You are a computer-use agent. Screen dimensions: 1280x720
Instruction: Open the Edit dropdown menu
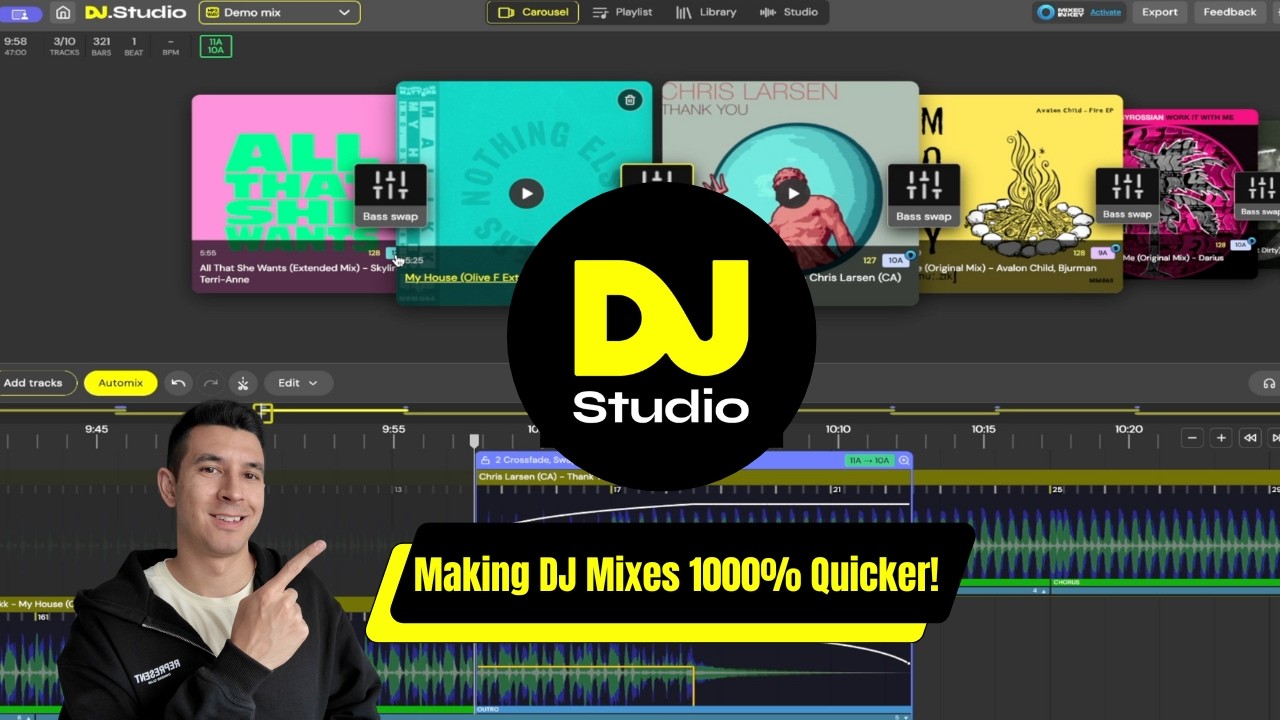tap(298, 383)
